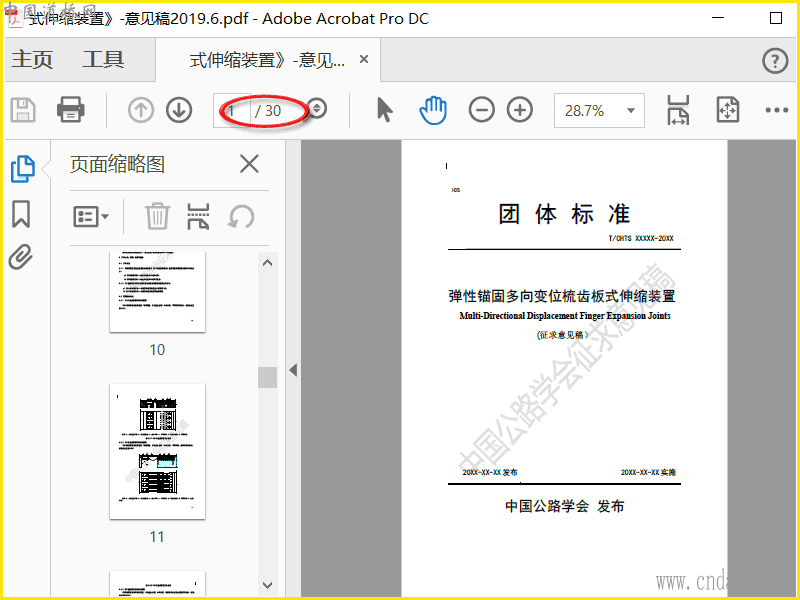Switch to the 主页 tab

[32, 59]
